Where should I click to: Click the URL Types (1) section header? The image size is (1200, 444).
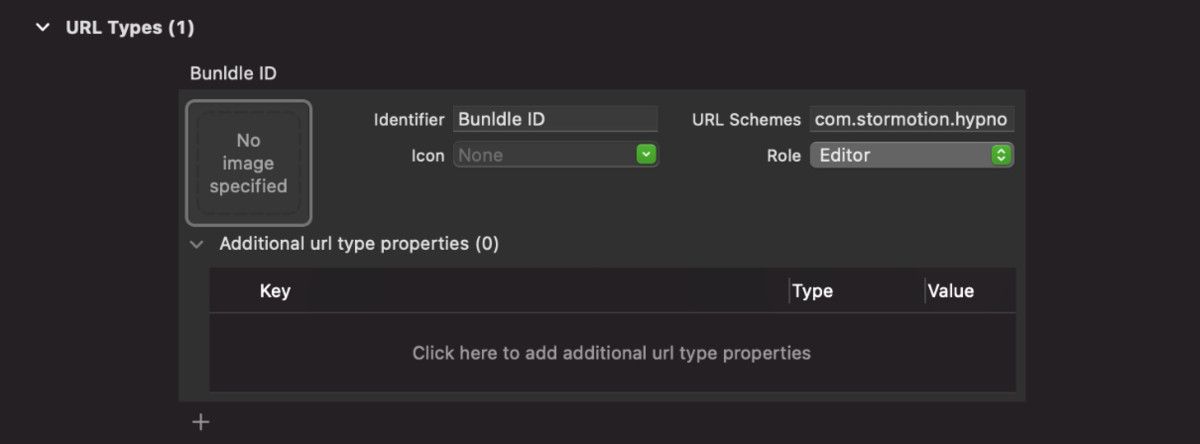129,28
